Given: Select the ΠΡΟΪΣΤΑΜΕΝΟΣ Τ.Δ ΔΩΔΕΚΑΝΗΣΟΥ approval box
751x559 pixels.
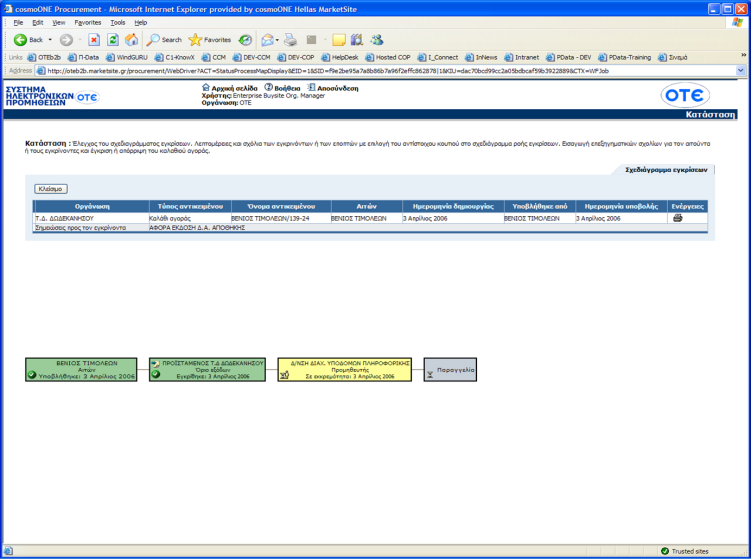Looking at the screenshot, I should click(207, 370).
